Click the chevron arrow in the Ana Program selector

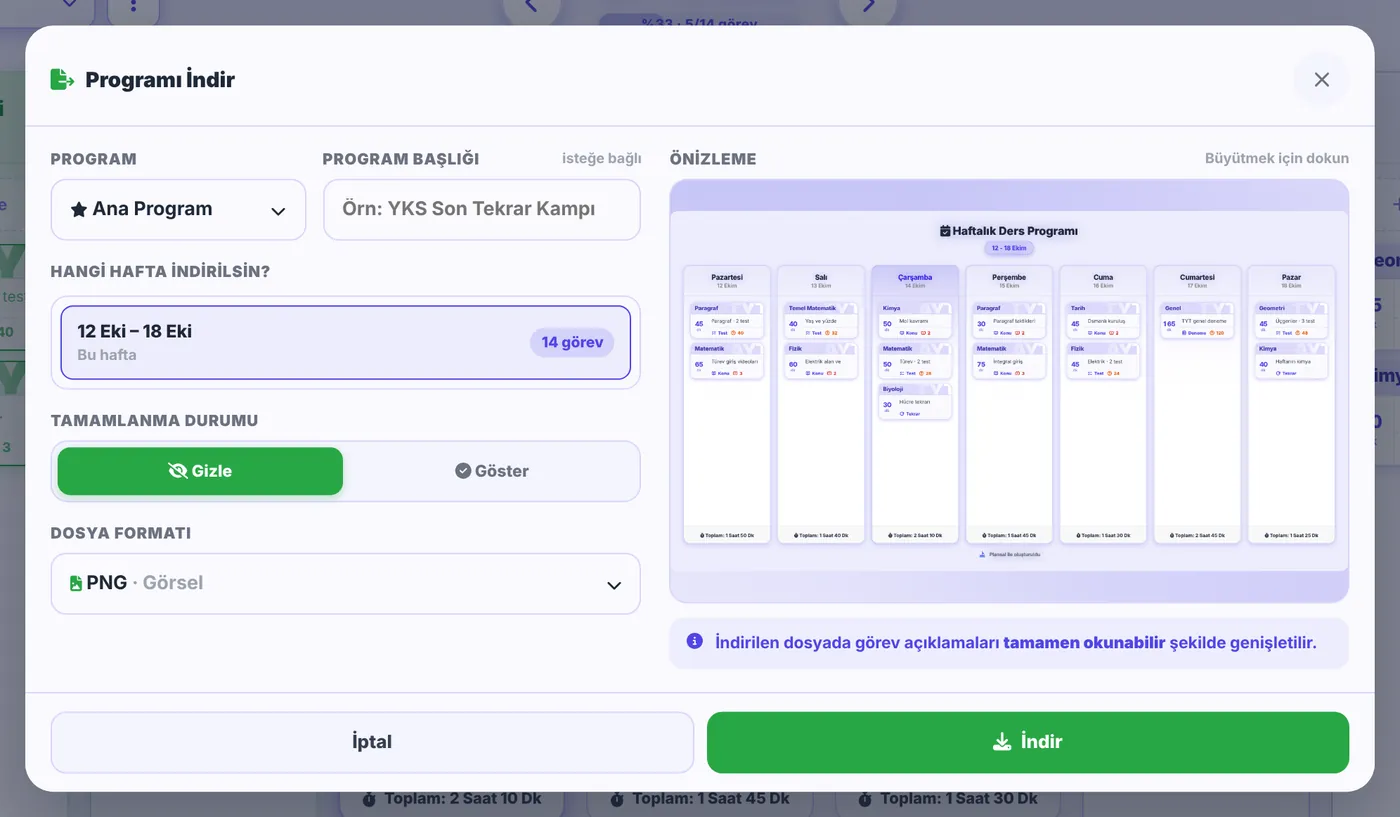(278, 211)
